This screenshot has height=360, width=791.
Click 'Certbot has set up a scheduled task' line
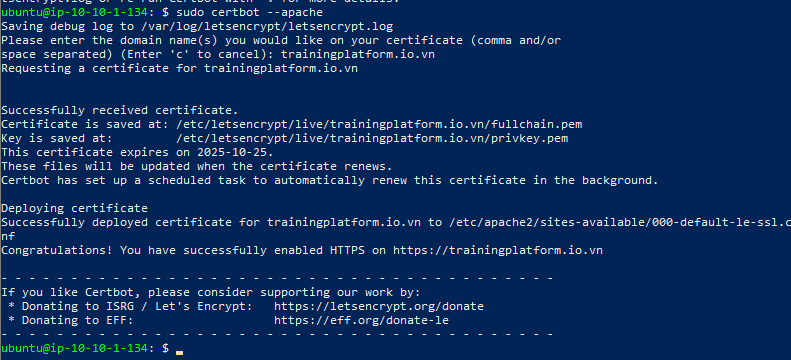tap(330, 180)
